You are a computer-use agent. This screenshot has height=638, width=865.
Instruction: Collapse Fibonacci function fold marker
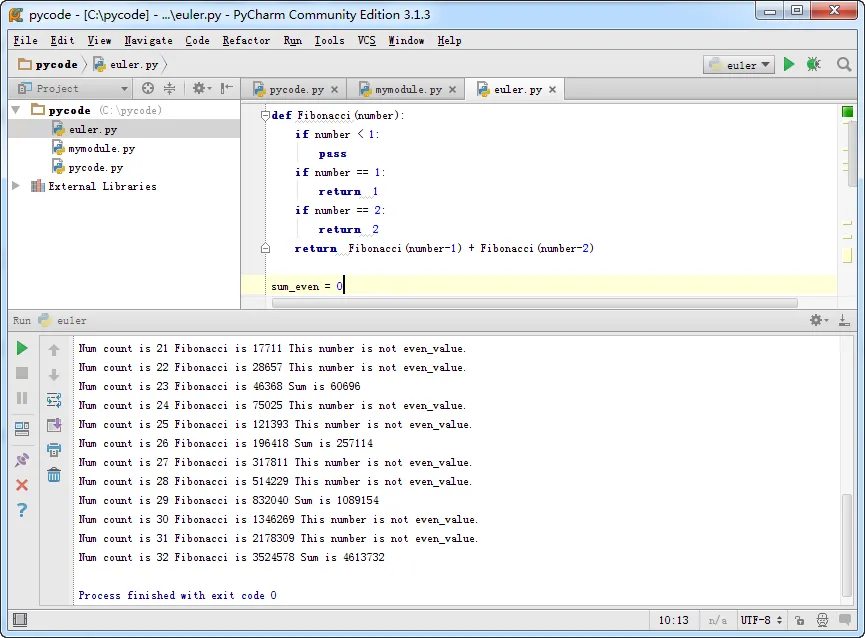[x=265, y=115]
